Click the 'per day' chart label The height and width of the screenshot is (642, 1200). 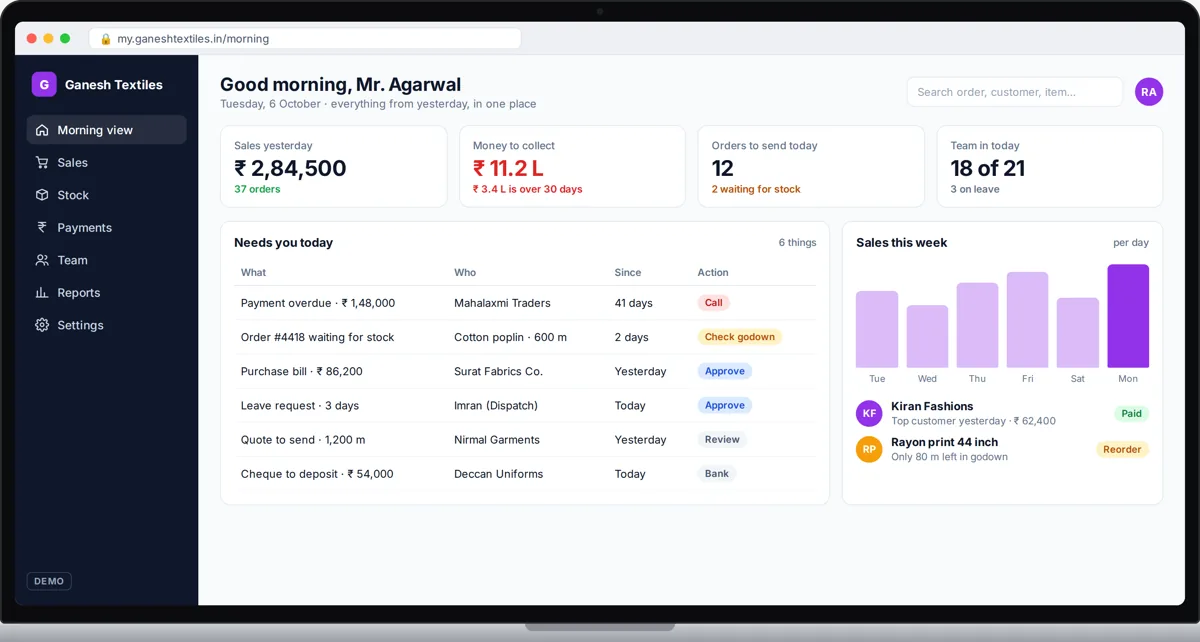click(1131, 242)
